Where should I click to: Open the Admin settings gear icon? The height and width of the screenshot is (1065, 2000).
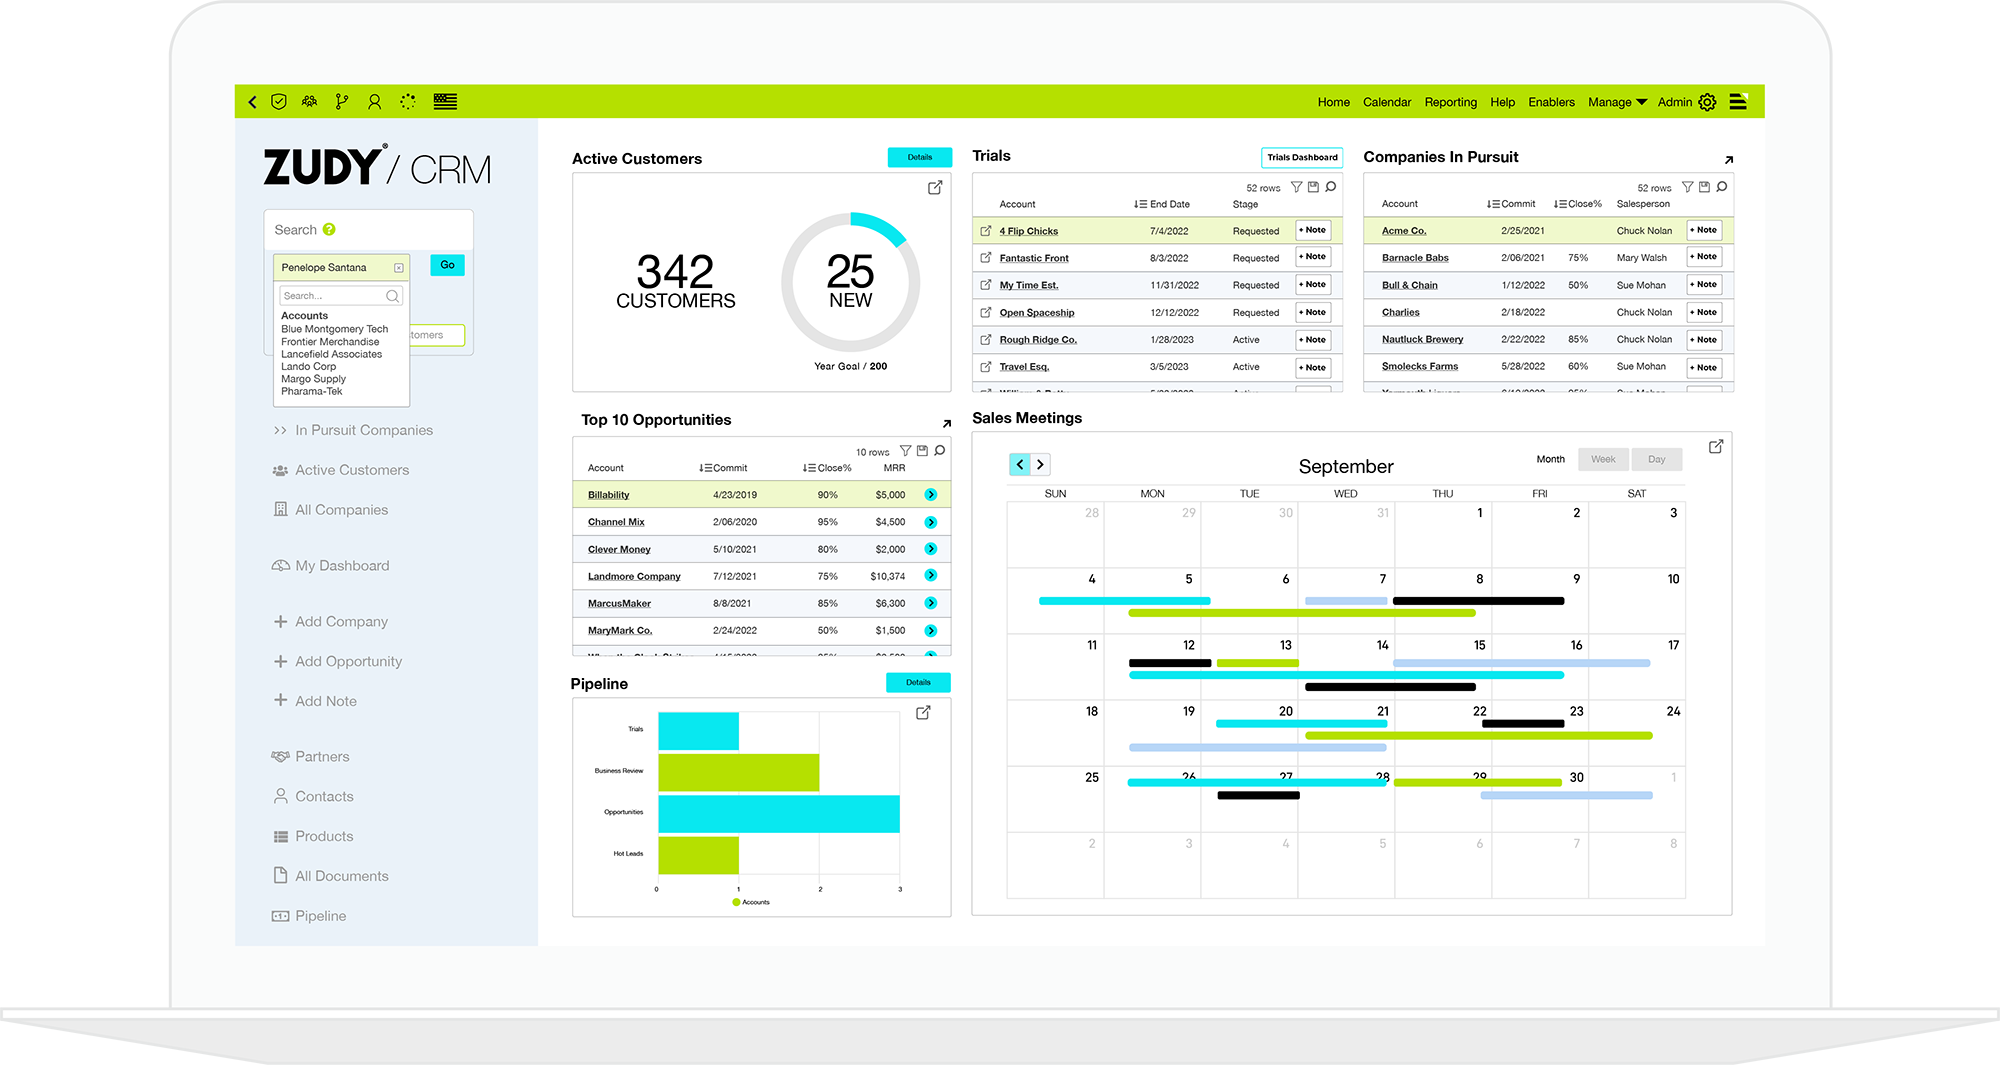pos(1708,102)
